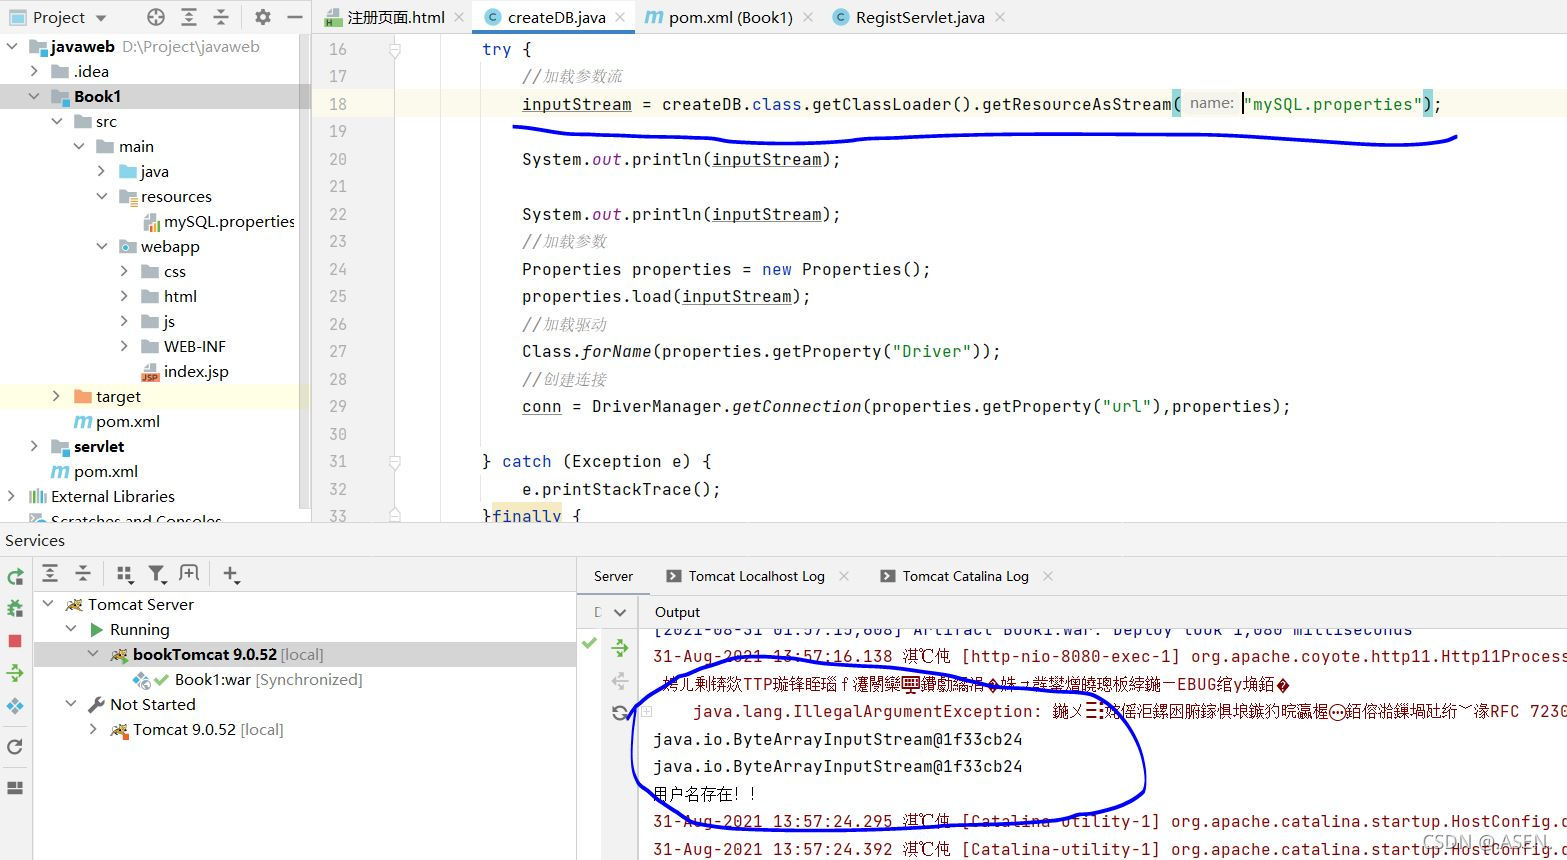Select pom.xml directly under Book1 module

point(127,421)
